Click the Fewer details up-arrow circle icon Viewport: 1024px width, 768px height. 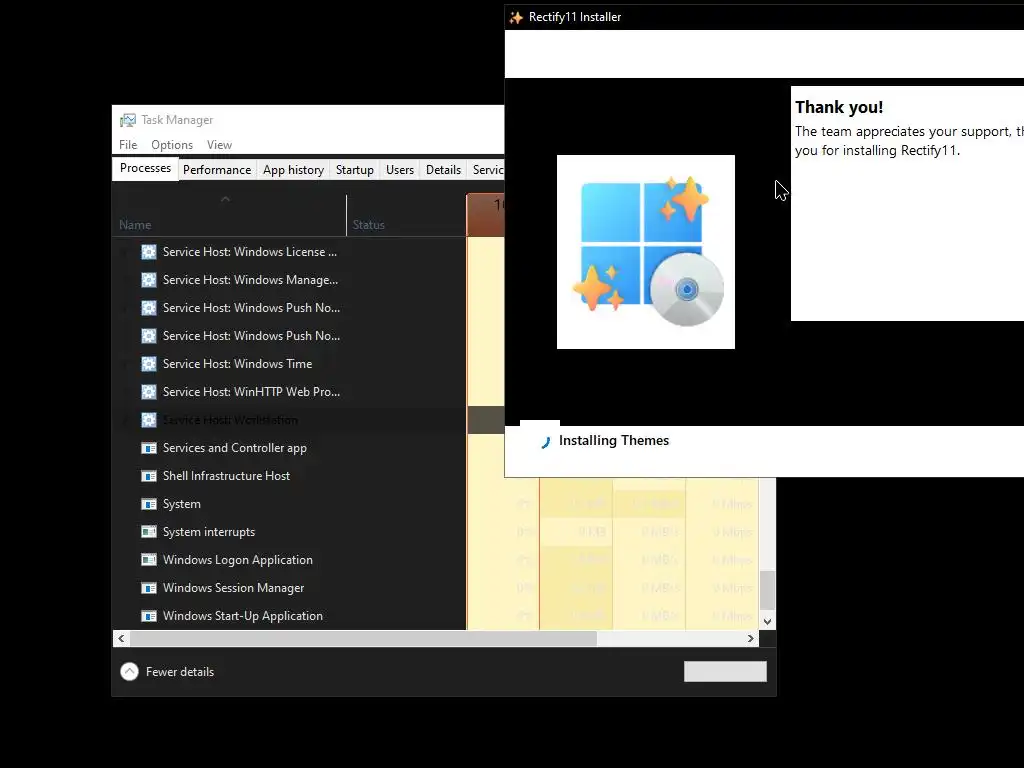pyautogui.click(x=129, y=671)
